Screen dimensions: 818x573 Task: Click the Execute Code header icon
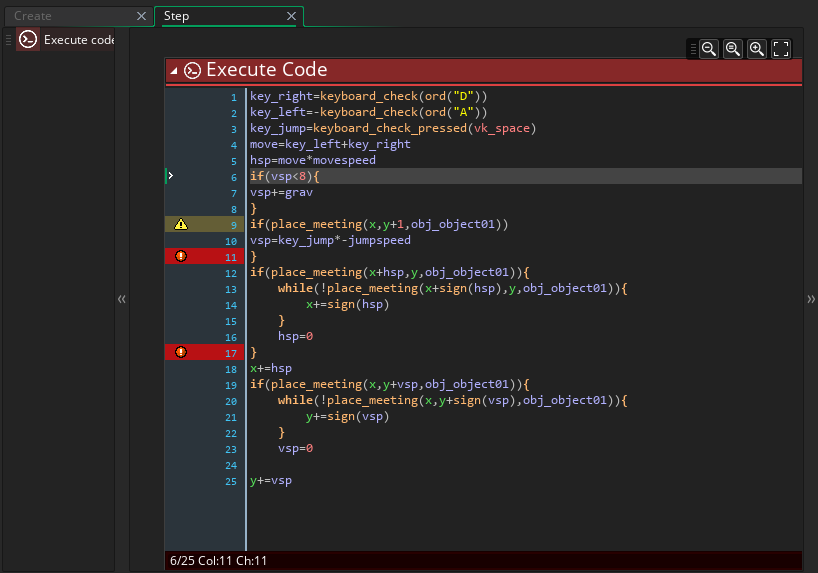(192, 70)
